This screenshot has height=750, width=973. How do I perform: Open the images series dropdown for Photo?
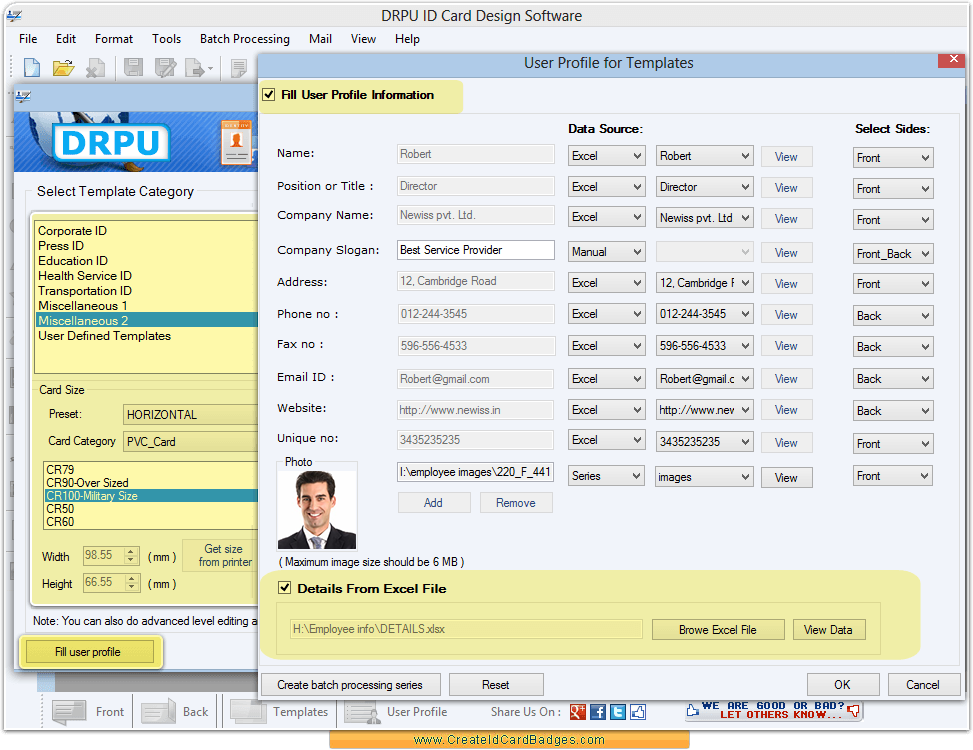(x=704, y=476)
